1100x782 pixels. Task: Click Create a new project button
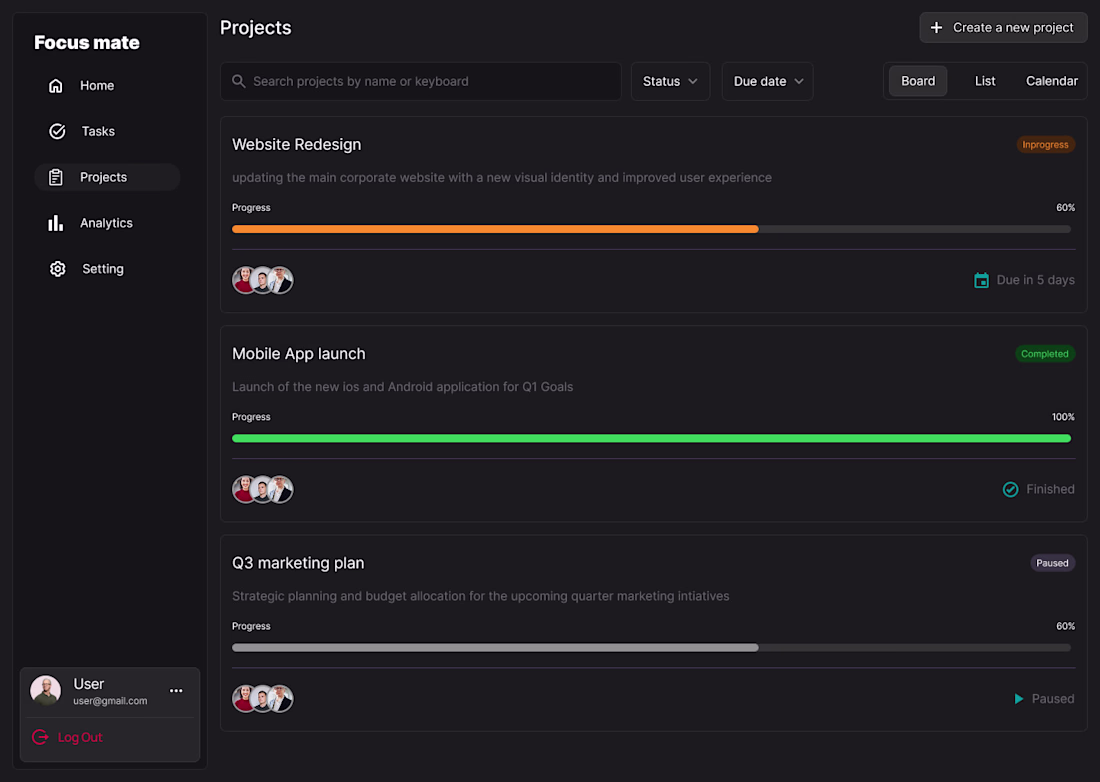1002,28
